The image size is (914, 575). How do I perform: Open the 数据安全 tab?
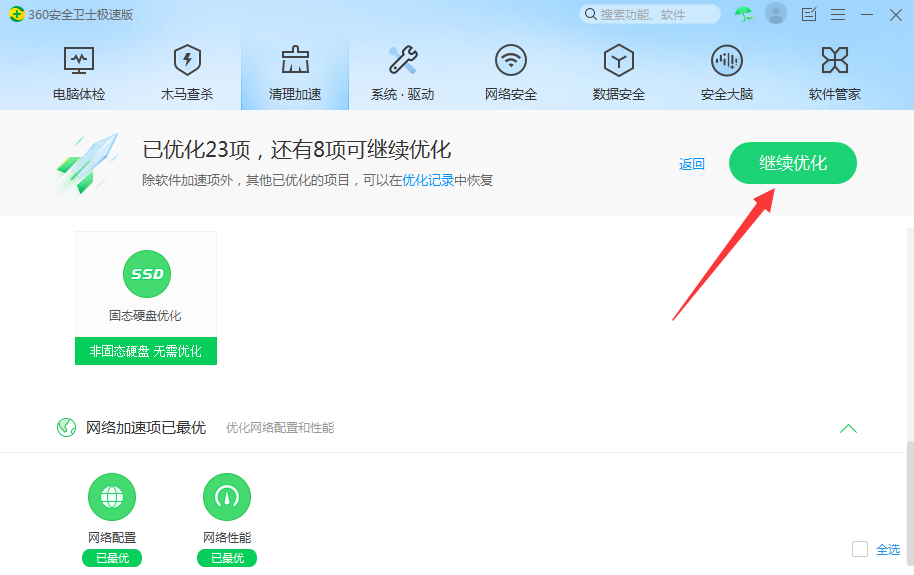click(618, 73)
